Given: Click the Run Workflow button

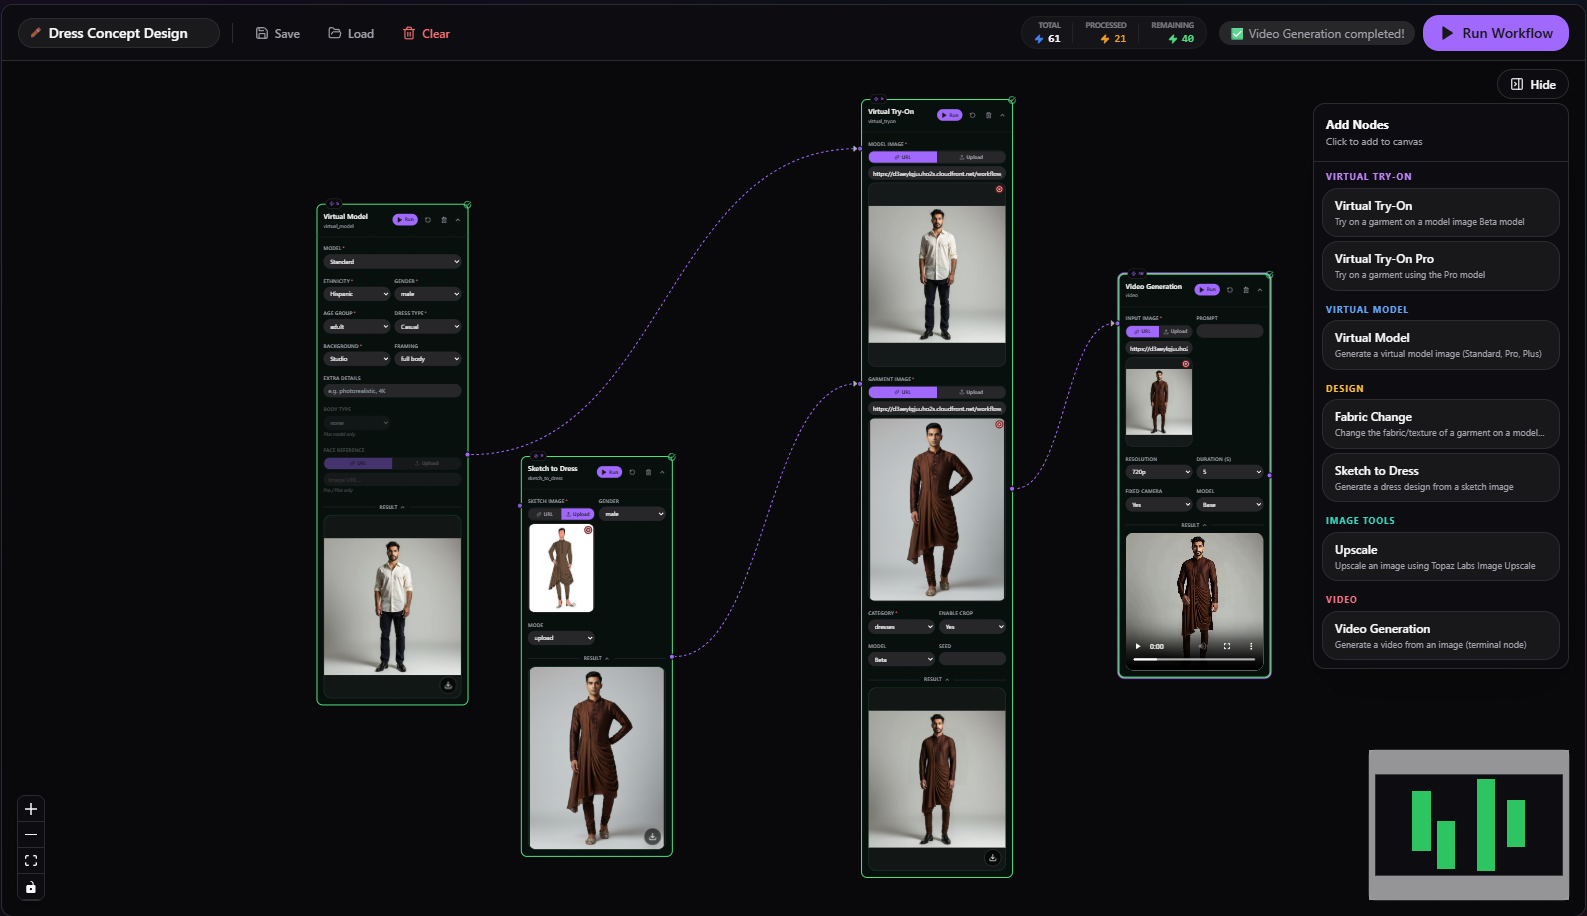Looking at the screenshot, I should (1495, 33).
